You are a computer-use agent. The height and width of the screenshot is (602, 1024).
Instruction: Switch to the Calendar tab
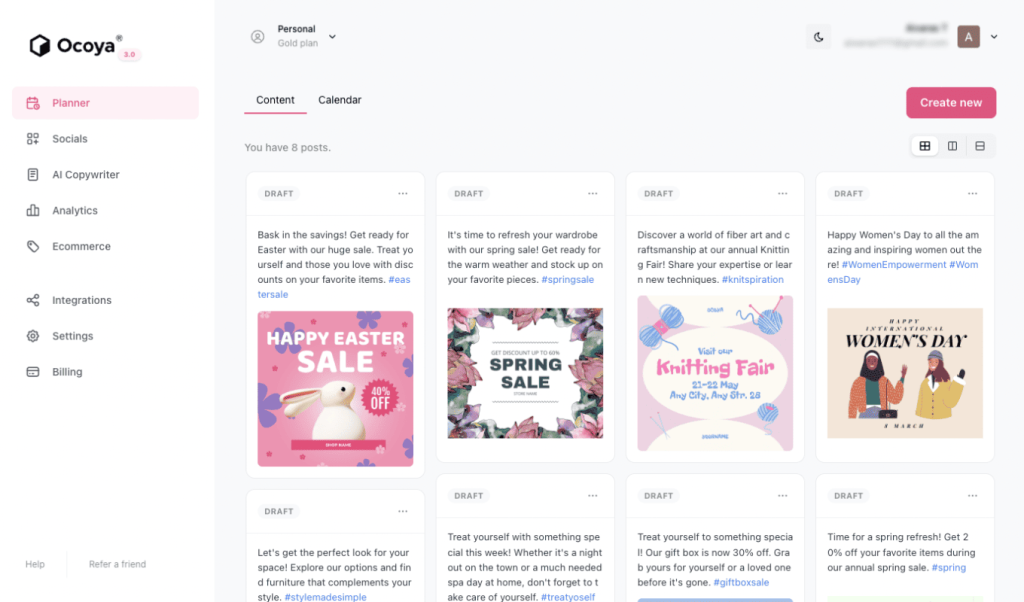(x=340, y=100)
